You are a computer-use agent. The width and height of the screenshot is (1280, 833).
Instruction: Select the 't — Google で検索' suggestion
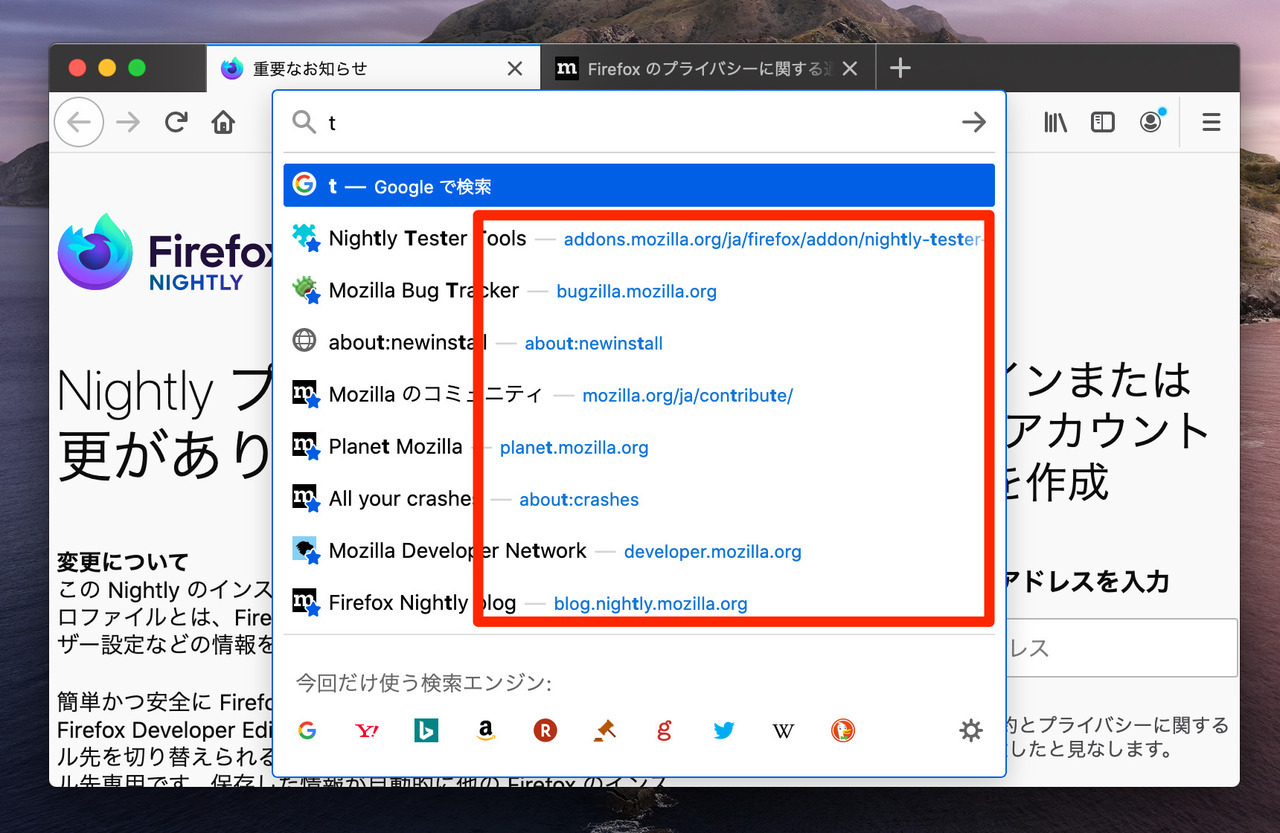click(639, 186)
